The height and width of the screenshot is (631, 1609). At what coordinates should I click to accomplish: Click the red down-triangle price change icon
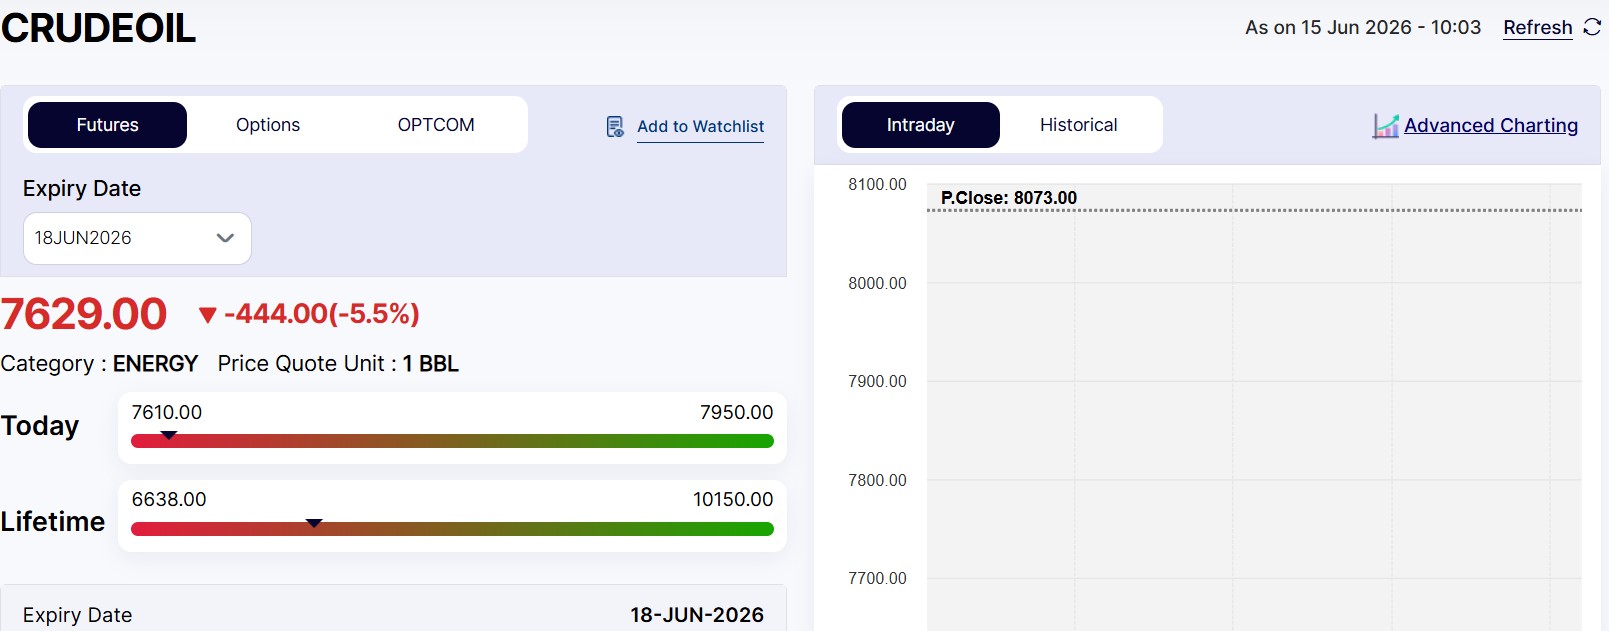click(x=208, y=315)
